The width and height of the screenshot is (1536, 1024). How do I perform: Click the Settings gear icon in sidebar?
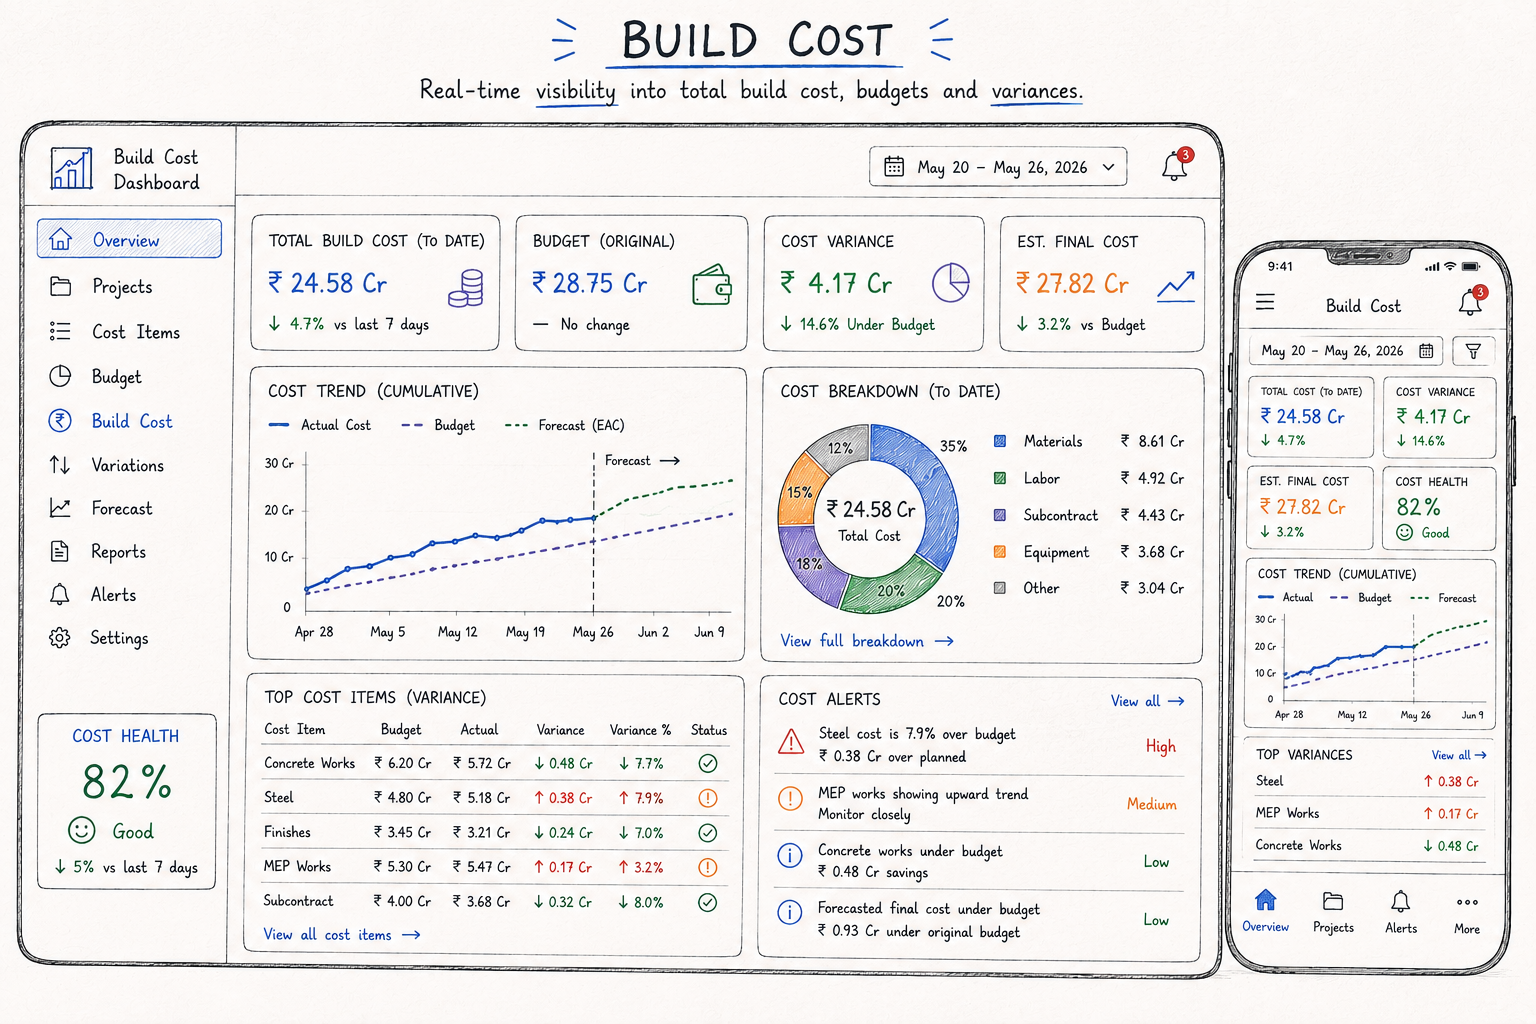(60, 638)
